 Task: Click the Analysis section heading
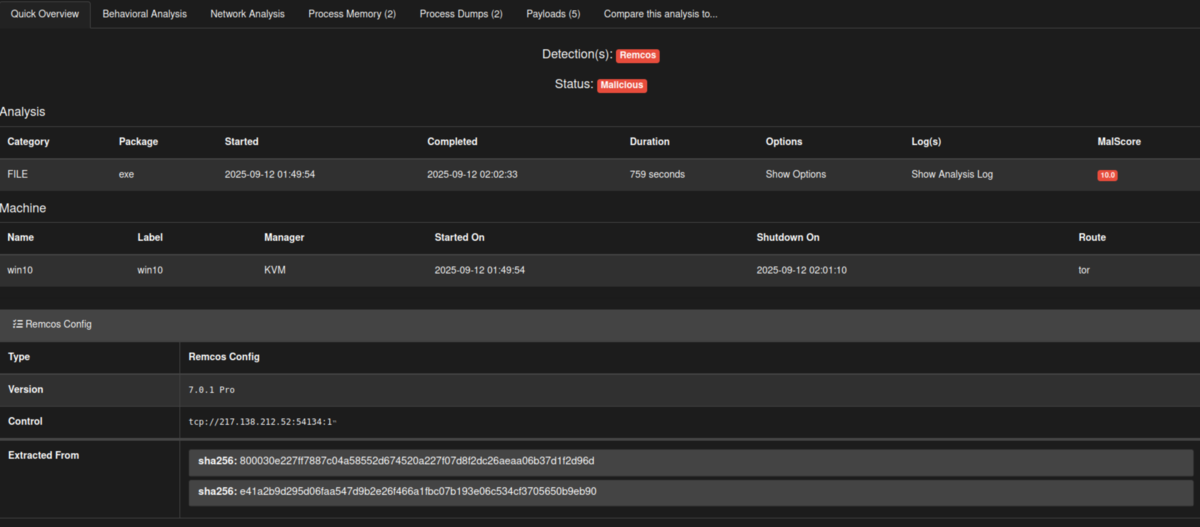coord(23,112)
